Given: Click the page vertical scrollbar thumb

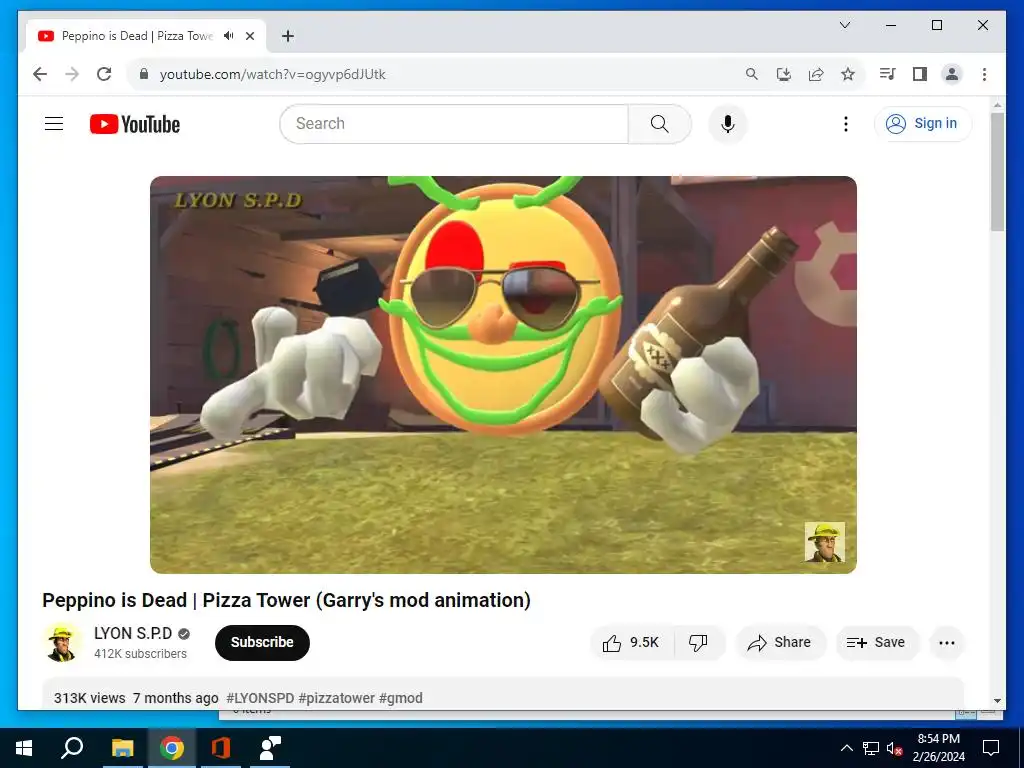Looking at the screenshot, I should pyautogui.click(x=997, y=171).
